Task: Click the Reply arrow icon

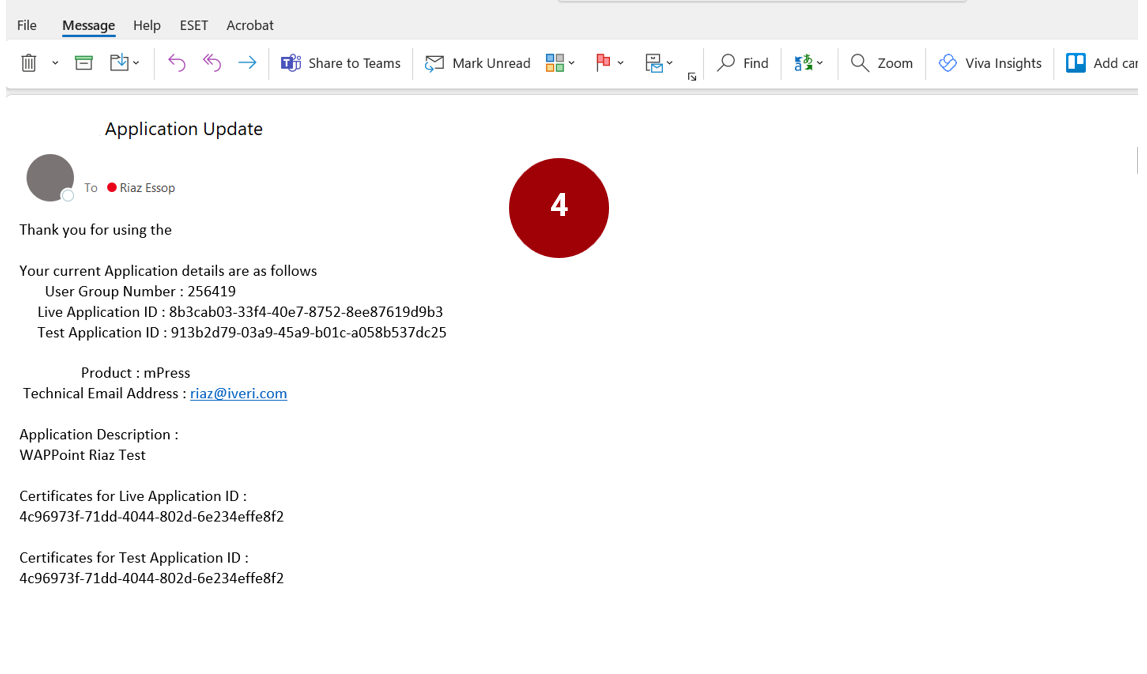Action: pyautogui.click(x=176, y=63)
